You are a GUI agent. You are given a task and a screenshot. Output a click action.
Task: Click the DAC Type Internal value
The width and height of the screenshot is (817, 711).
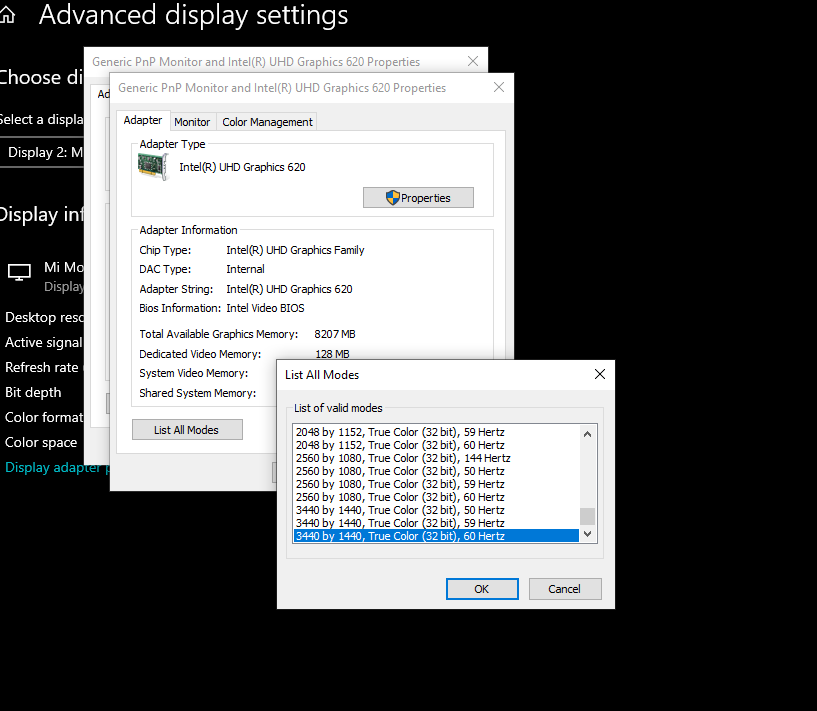tap(245, 269)
